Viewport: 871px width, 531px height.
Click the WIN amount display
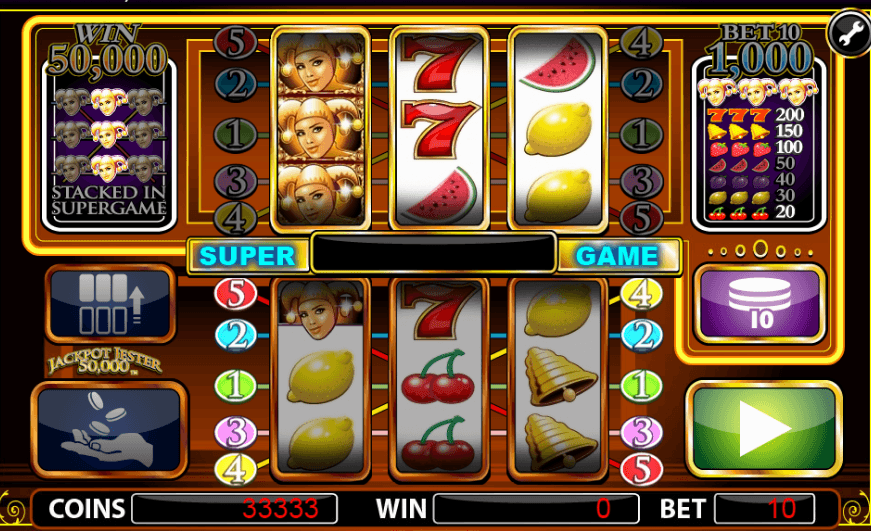tap(536, 508)
